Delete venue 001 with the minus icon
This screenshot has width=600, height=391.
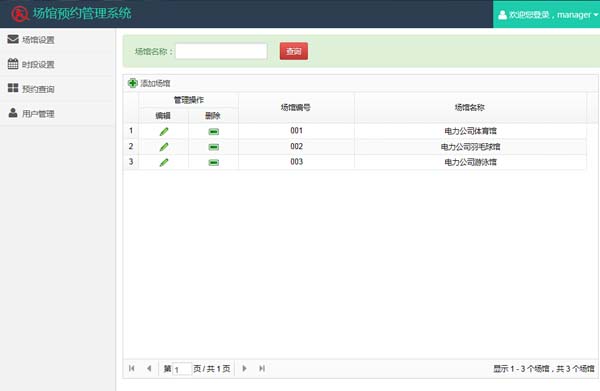click(214, 132)
